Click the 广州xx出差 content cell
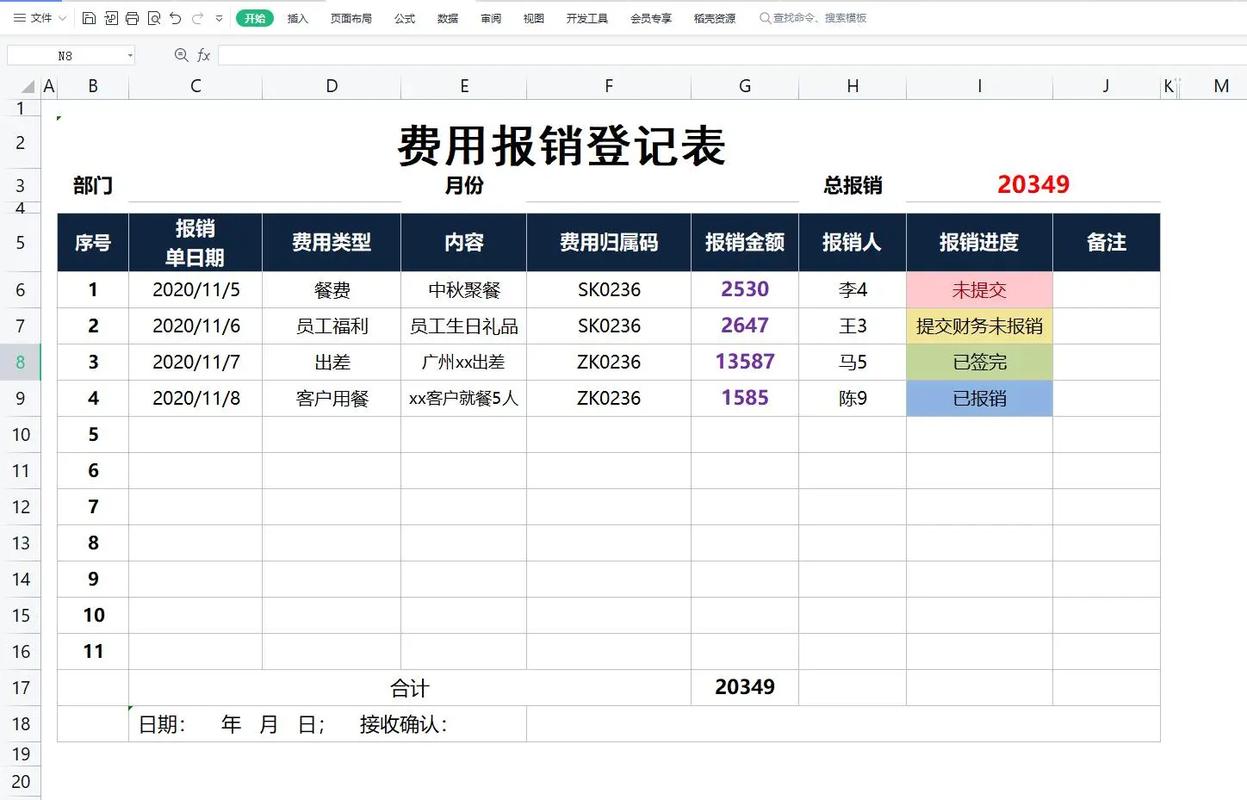Image resolution: width=1247 pixels, height=800 pixels. pos(464,362)
